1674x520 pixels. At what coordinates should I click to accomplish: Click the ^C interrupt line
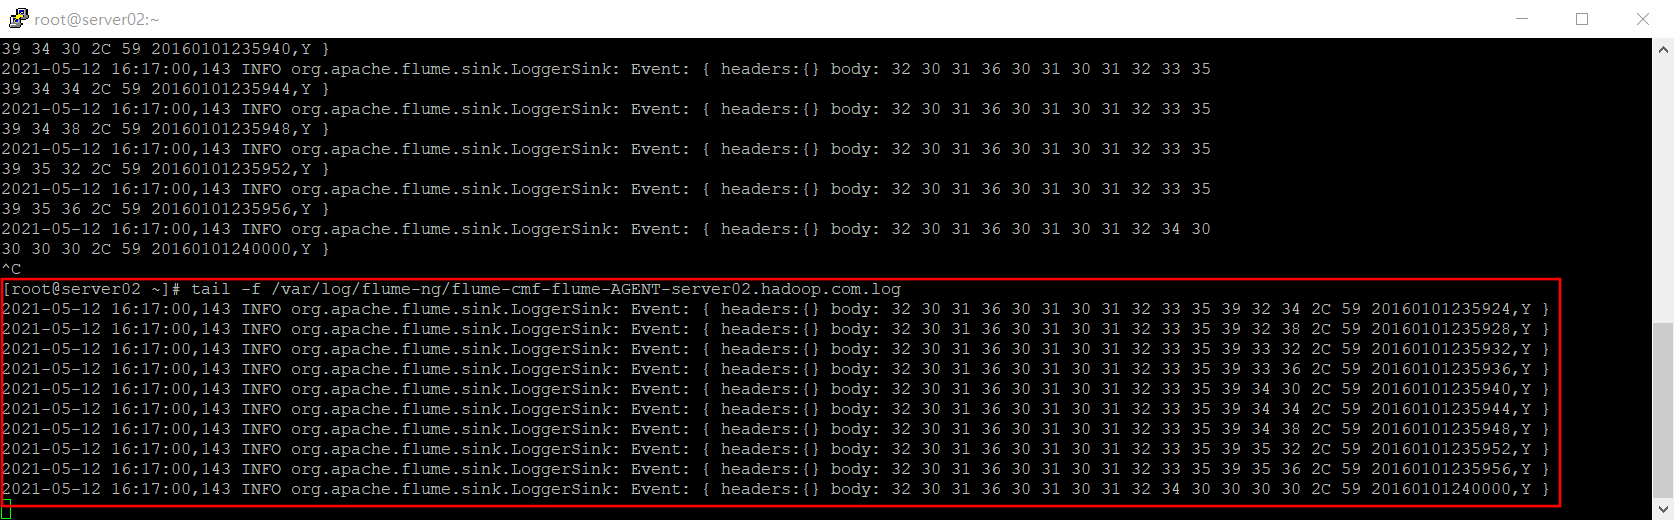[11, 269]
